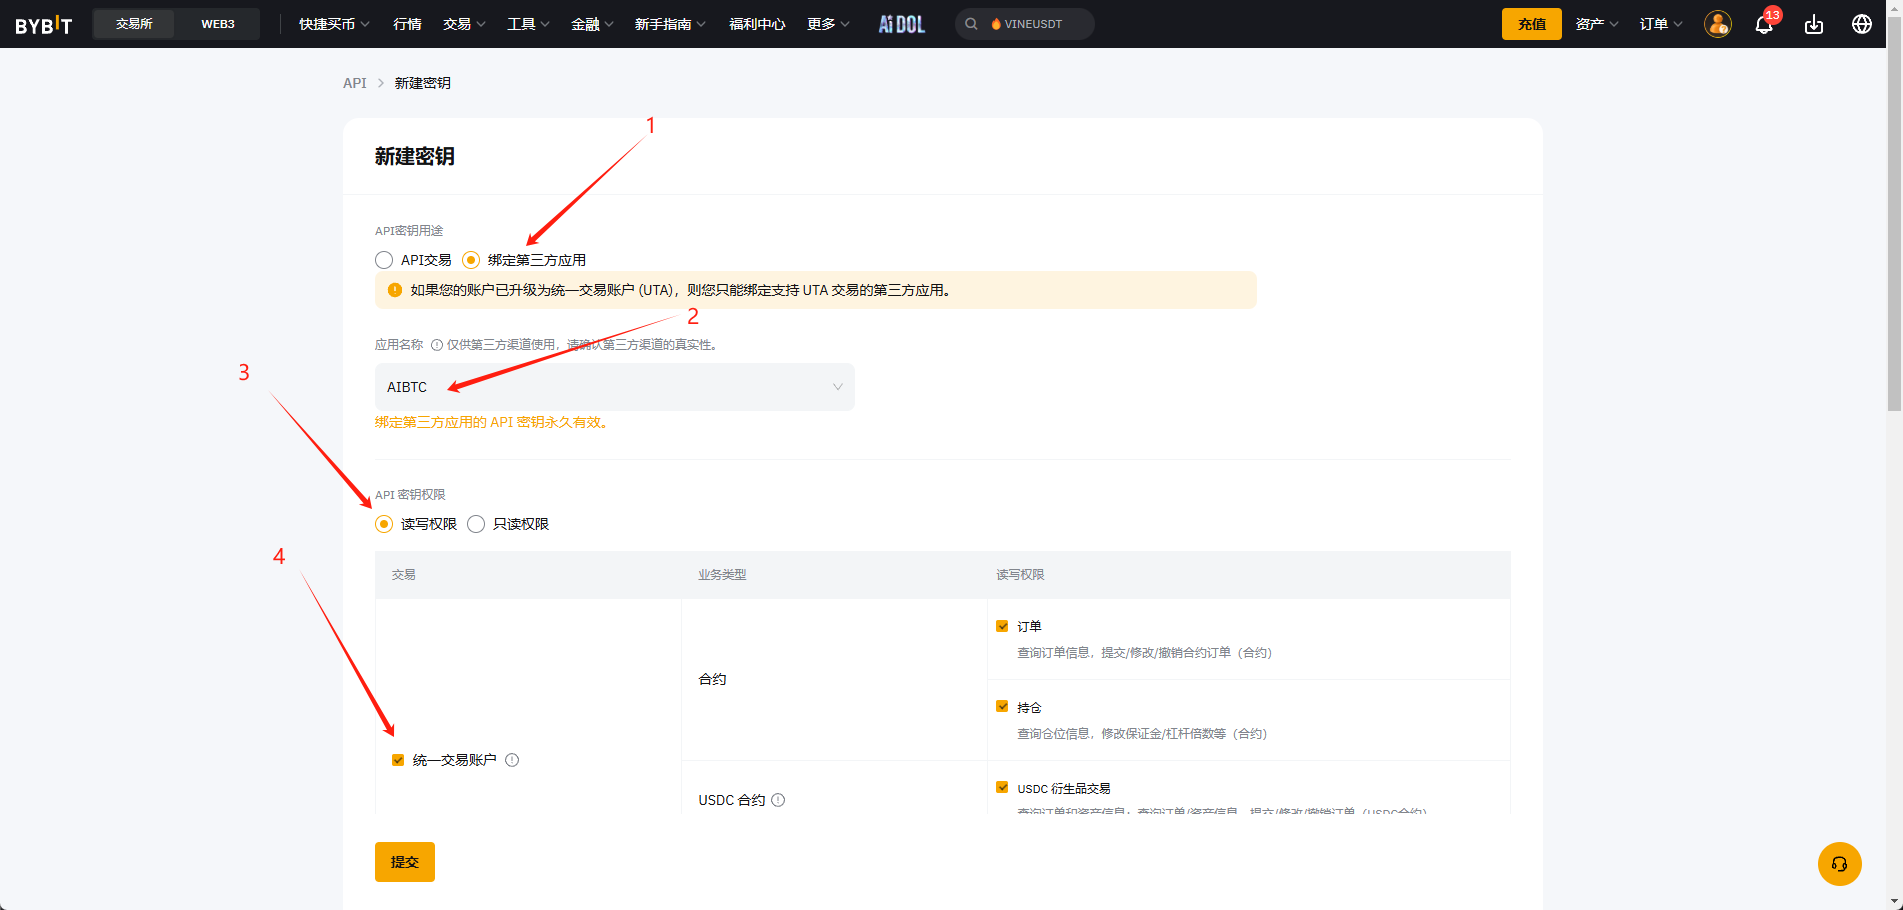Uncheck the 统一交易账户 checkbox
The width and height of the screenshot is (1903, 910).
[x=398, y=760]
